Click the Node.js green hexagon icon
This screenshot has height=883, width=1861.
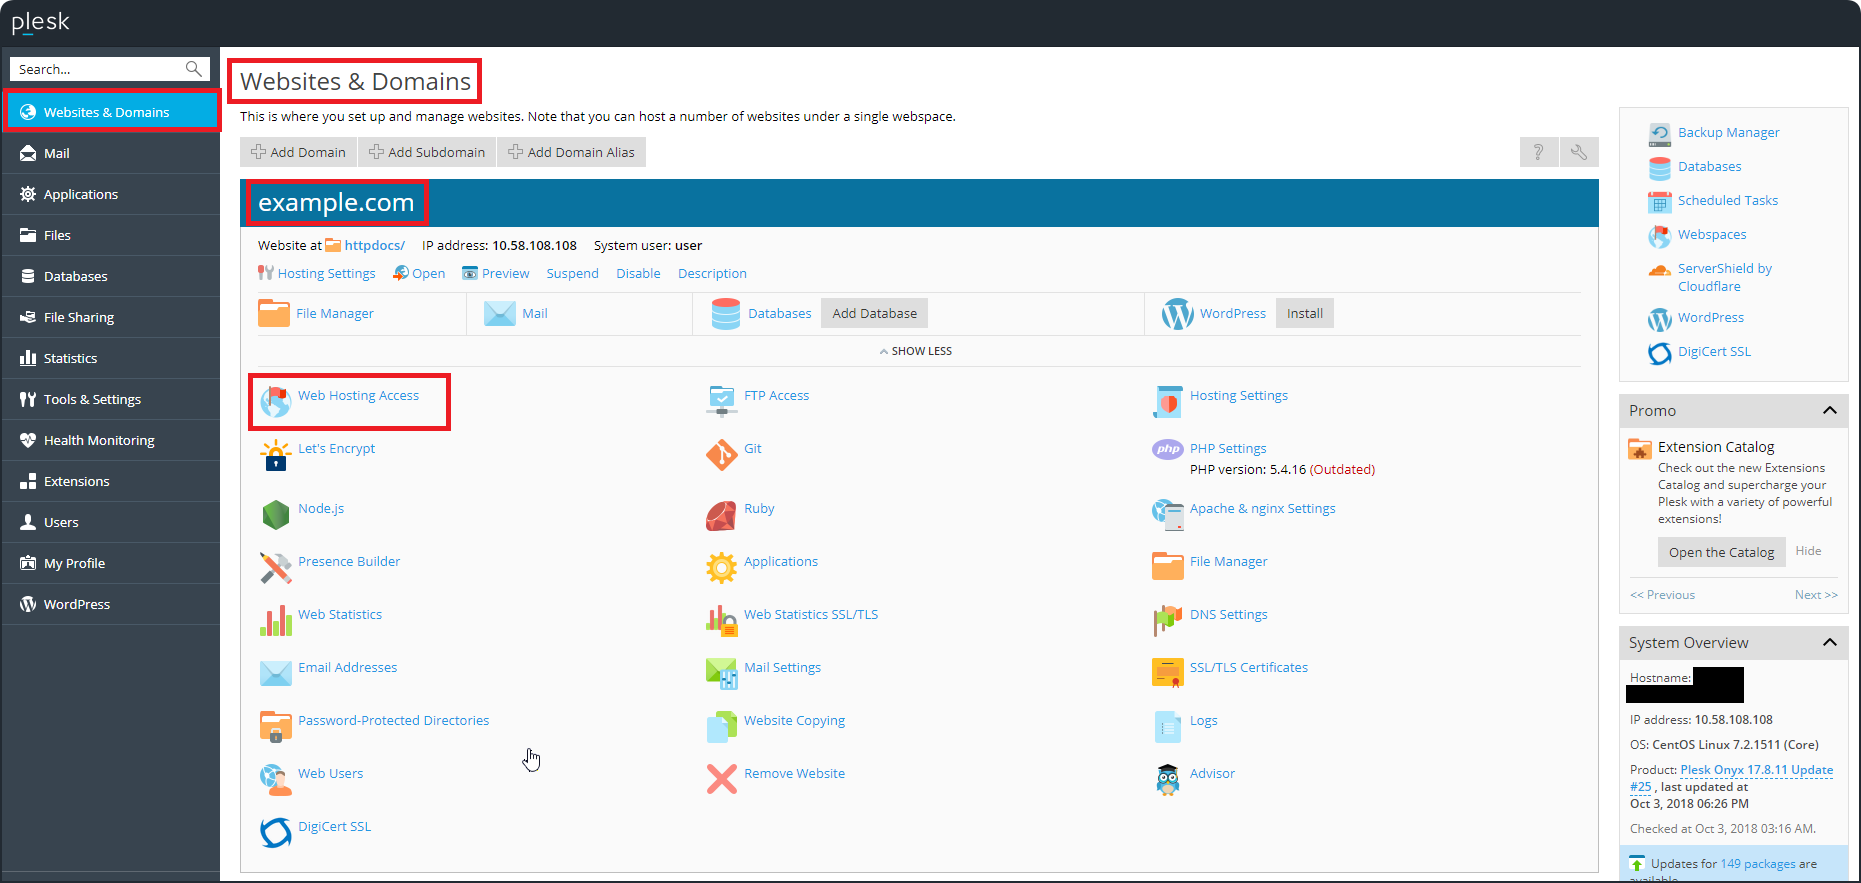coord(275,514)
